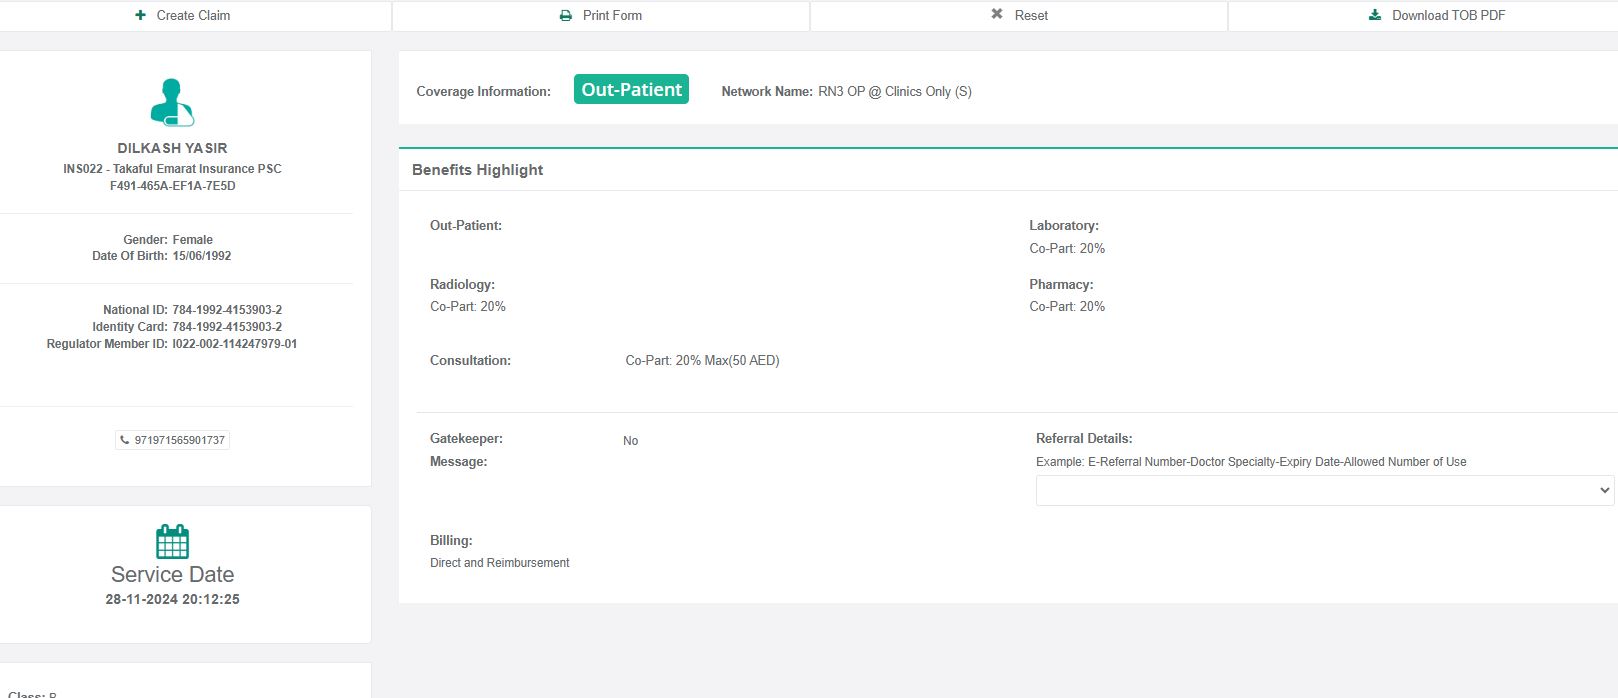Click the patient avatar icon
Viewport: 1618px width, 698px height.
pyautogui.click(x=172, y=103)
